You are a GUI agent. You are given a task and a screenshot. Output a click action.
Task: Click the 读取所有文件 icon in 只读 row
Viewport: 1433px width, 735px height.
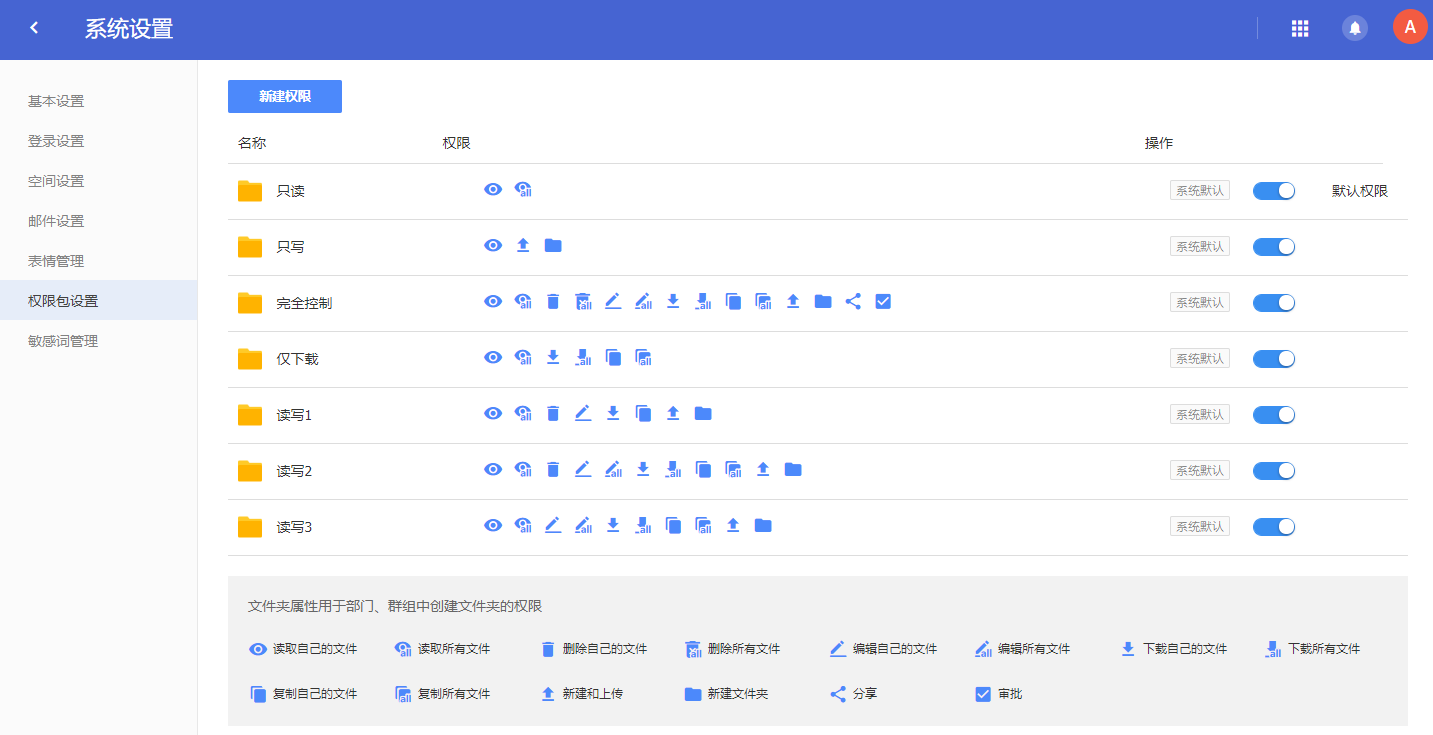[522, 189]
